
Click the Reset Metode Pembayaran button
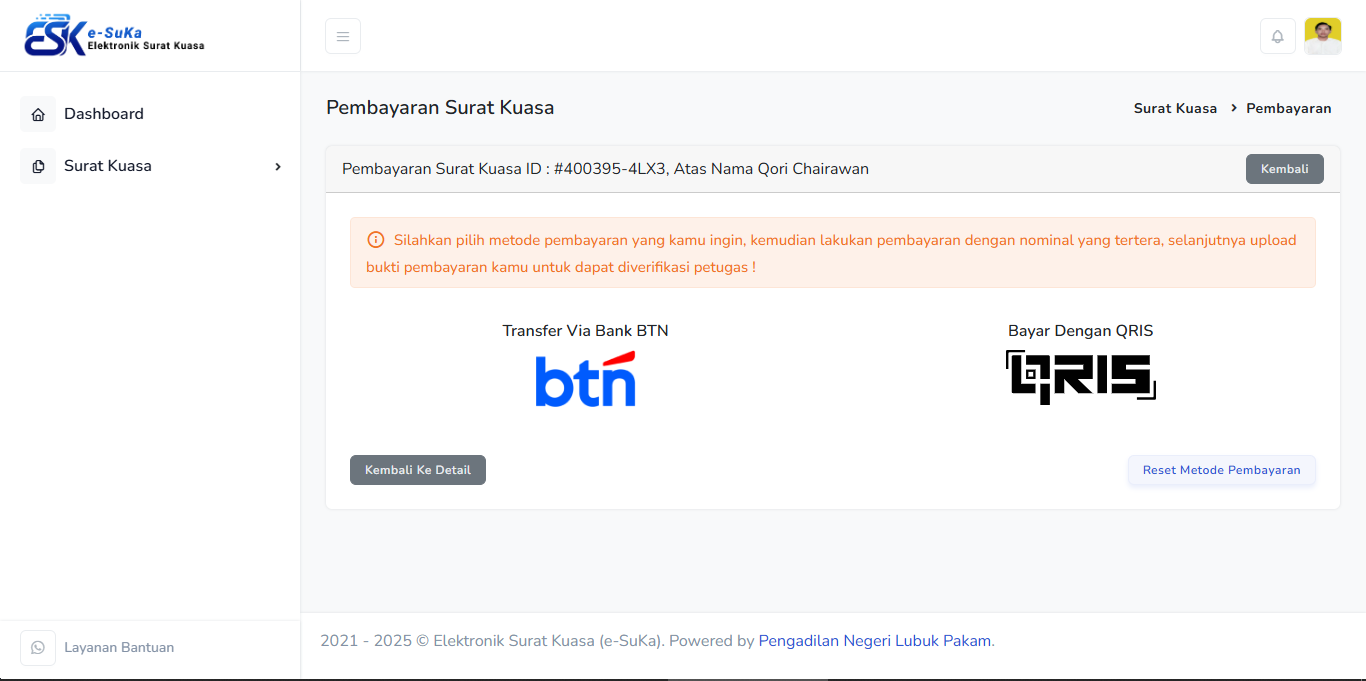[x=1221, y=470]
